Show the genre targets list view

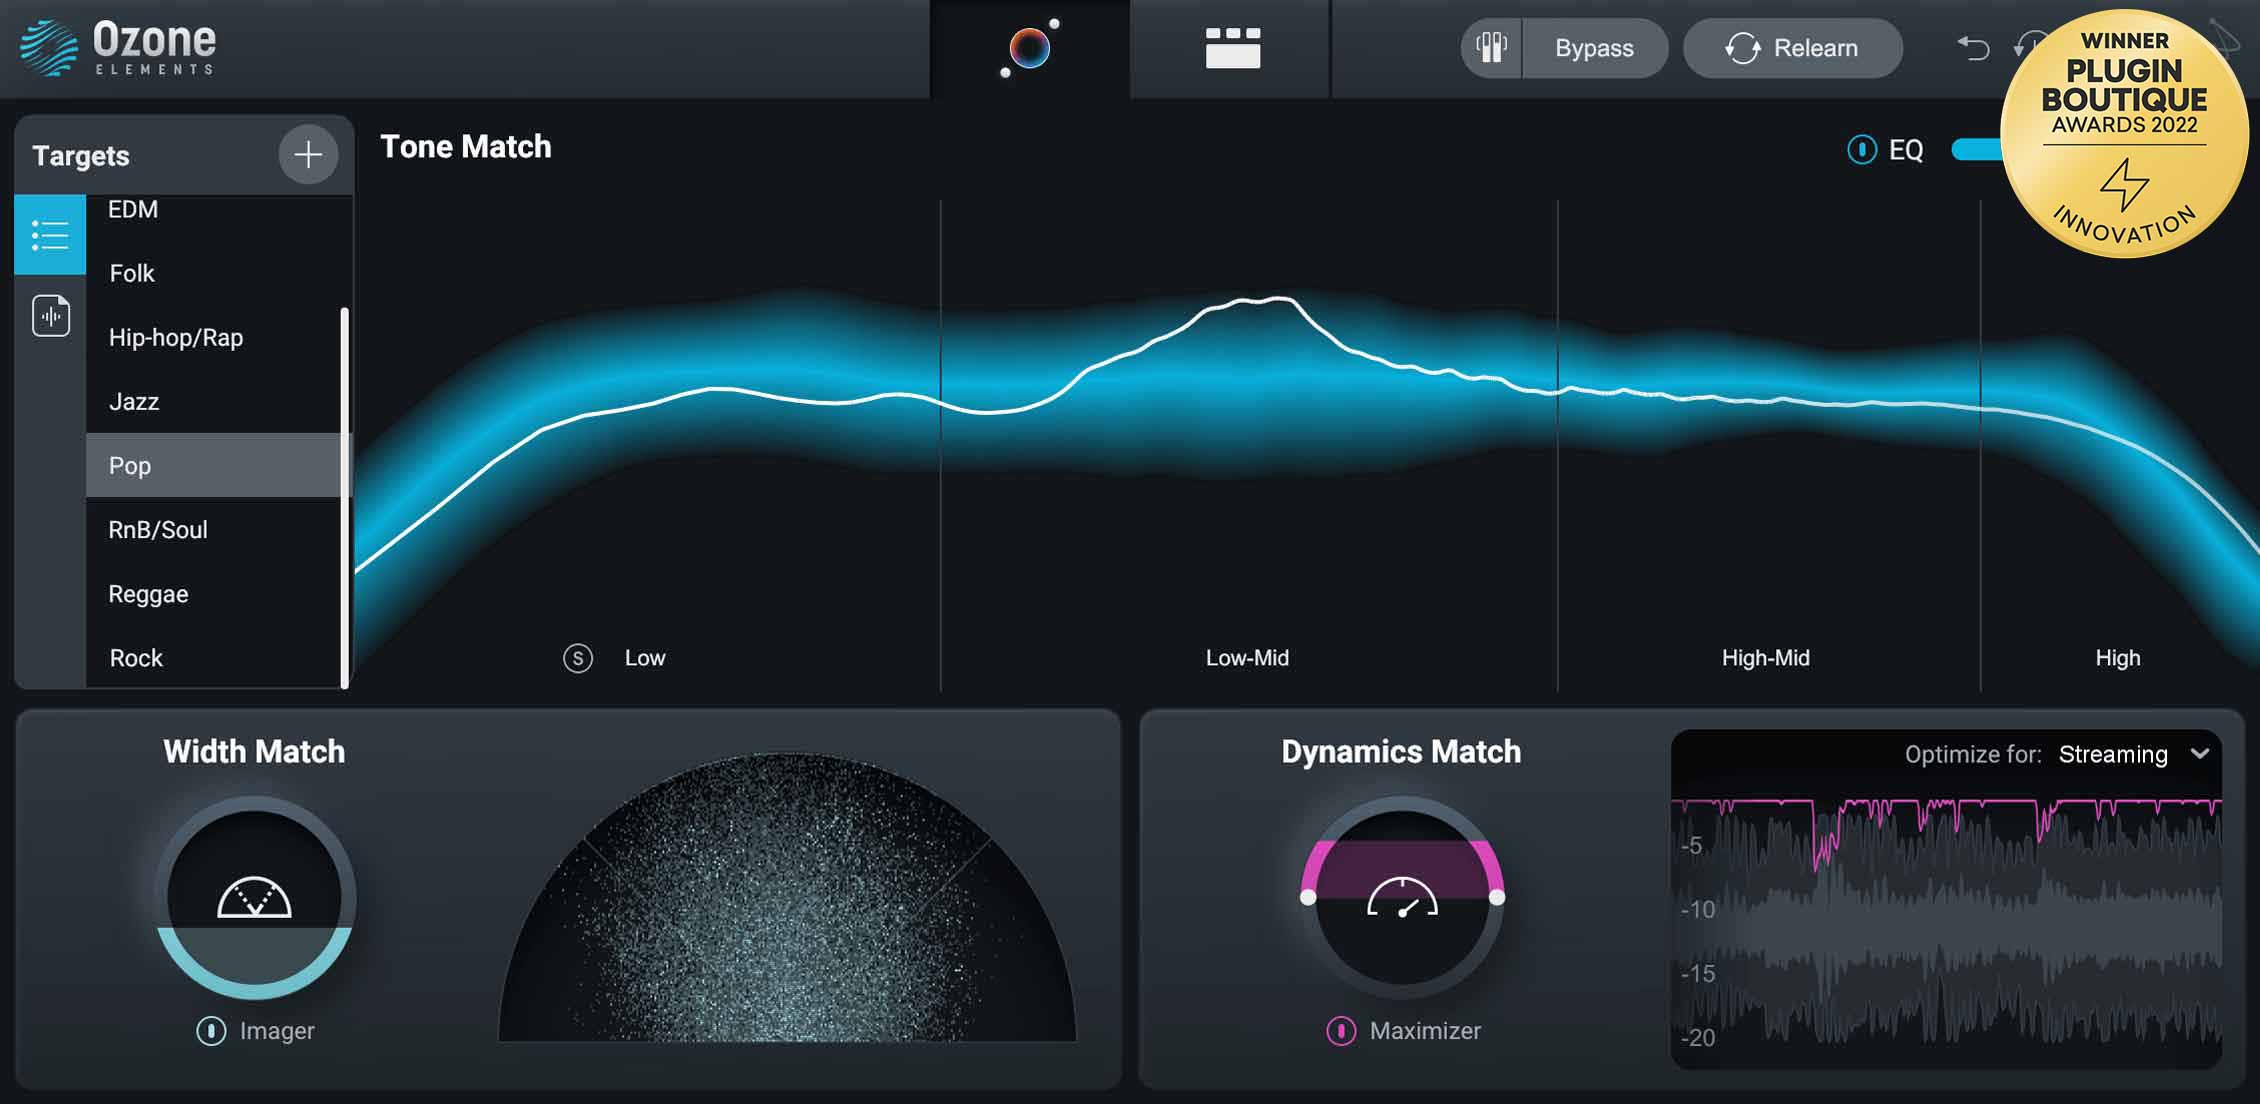[x=50, y=236]
